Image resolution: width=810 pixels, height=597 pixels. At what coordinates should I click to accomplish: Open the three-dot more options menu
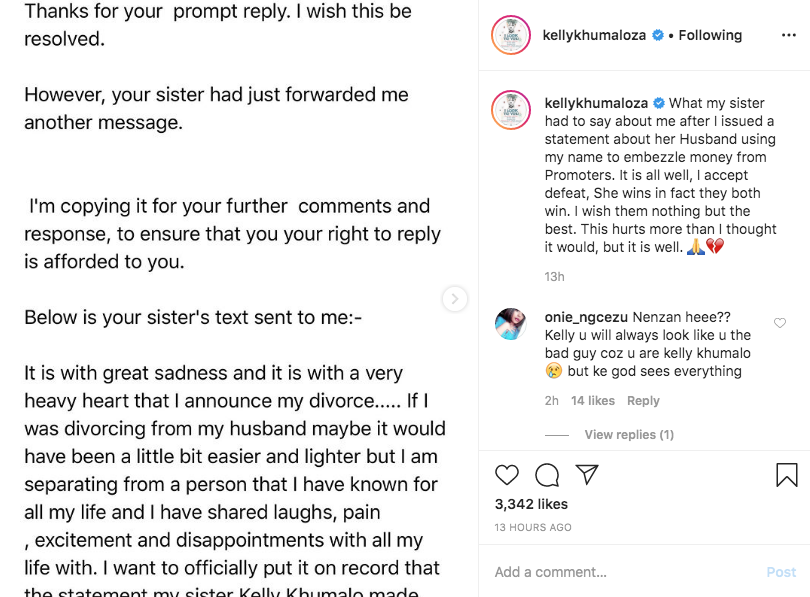point(789,35)
